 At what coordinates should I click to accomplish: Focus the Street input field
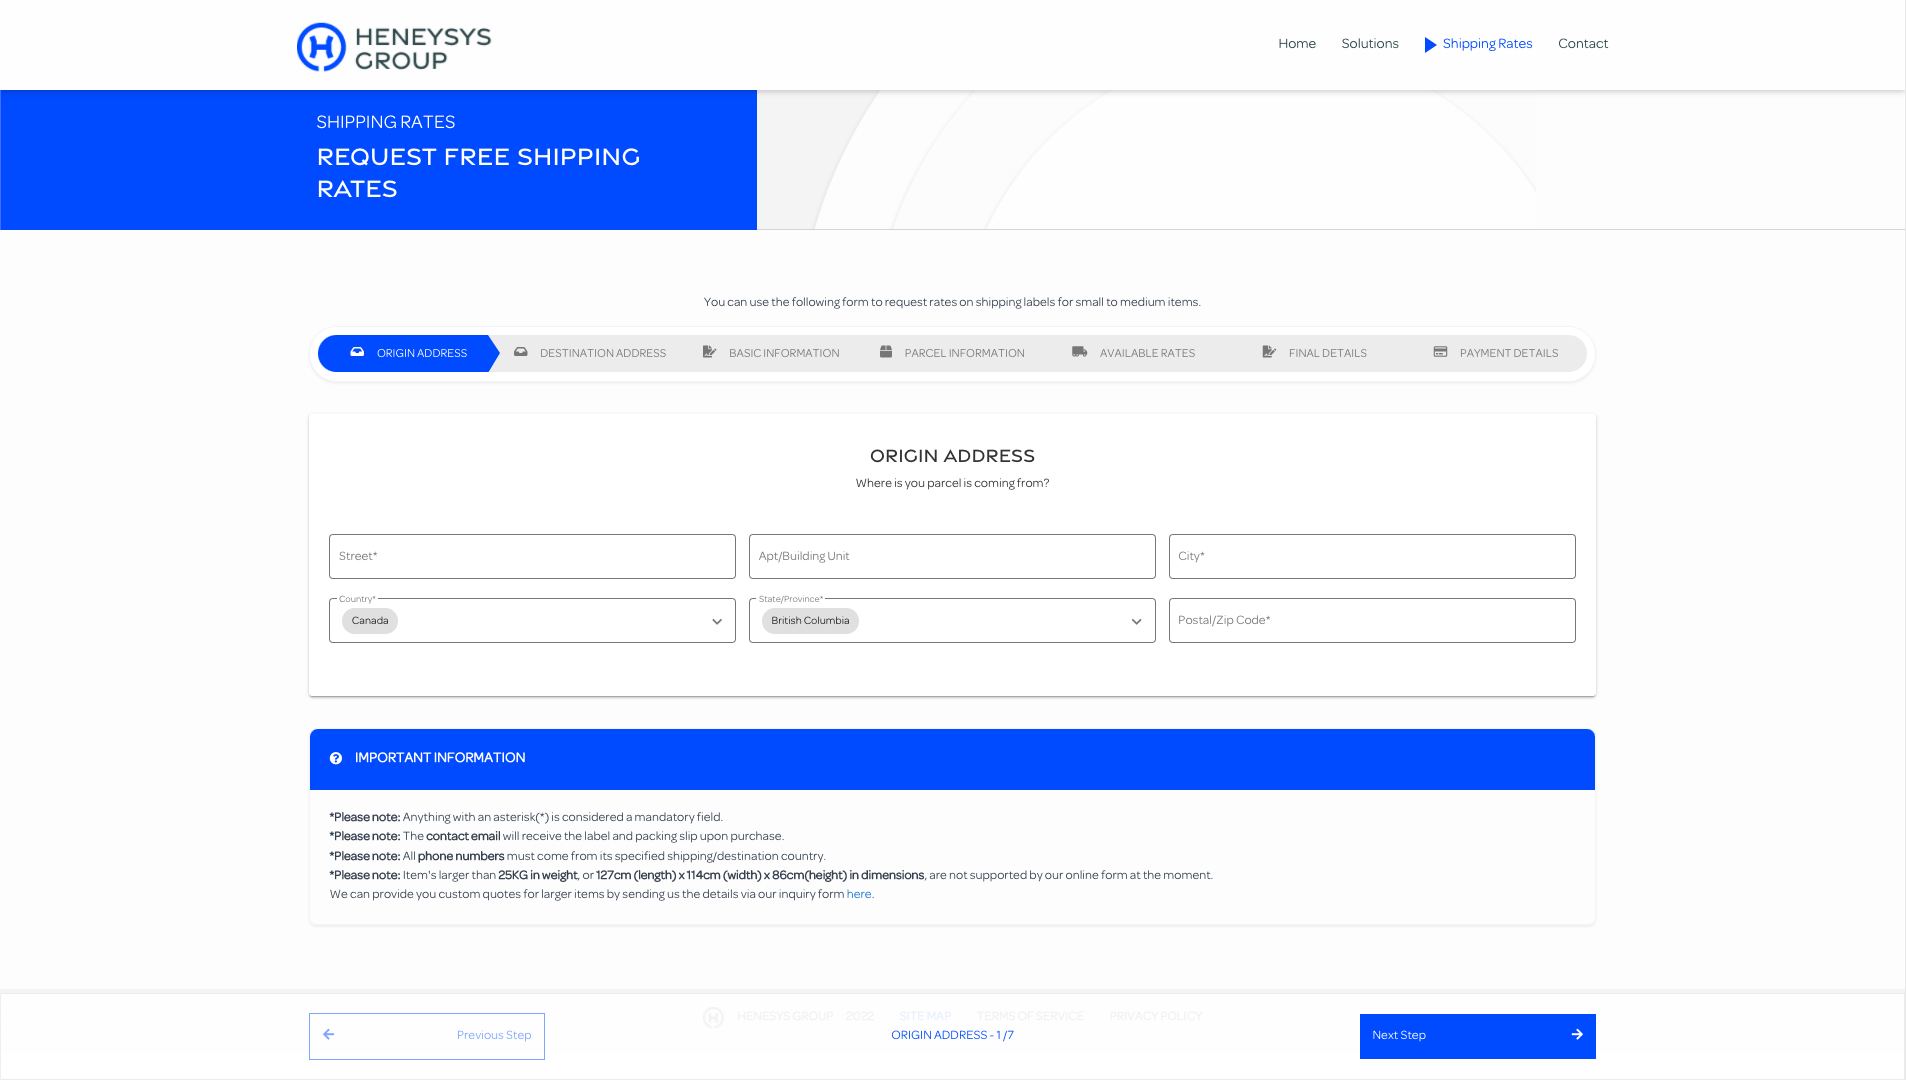(532, 556)
